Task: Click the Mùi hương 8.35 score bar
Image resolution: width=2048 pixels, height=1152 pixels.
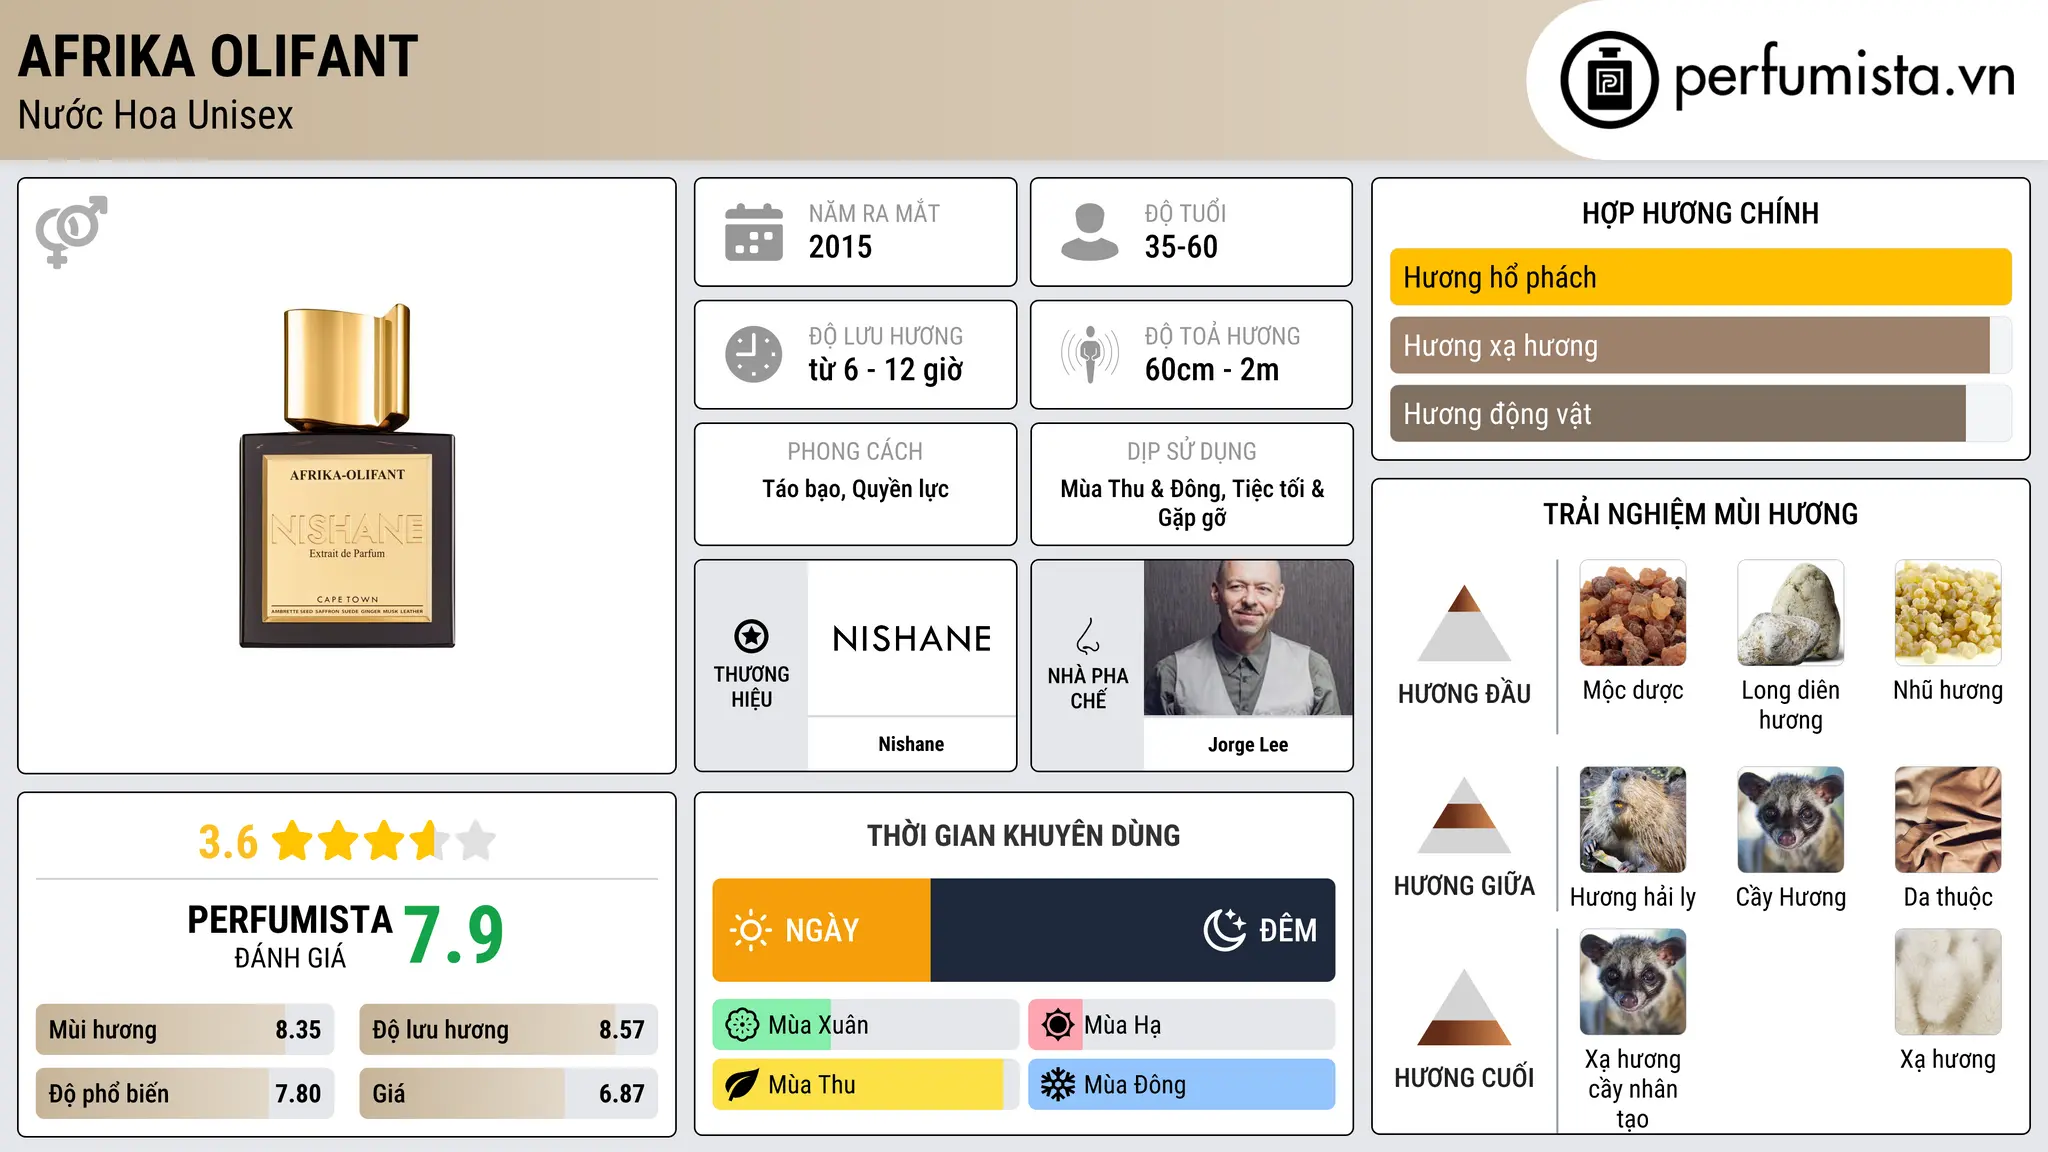Action: 185,1029
